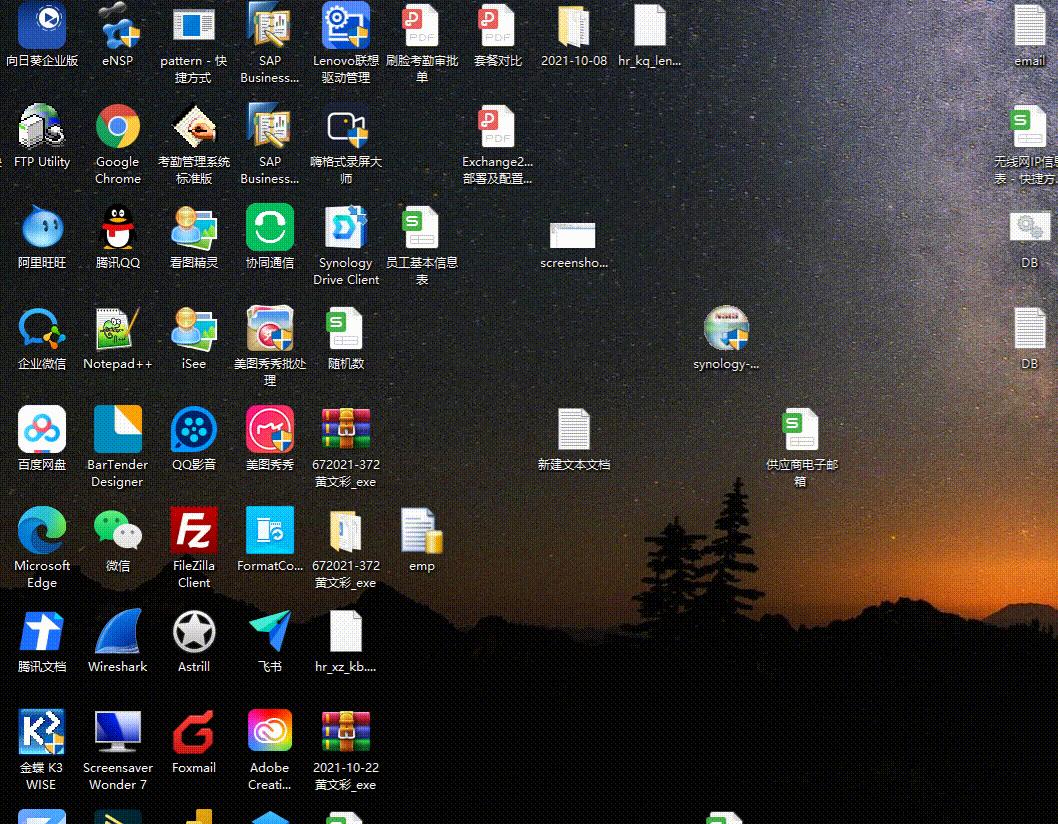The height and width of the screenshot is (824, 1058).
Task: Select the 阿里旺旺 icon
Action: (x=42, y=227)
